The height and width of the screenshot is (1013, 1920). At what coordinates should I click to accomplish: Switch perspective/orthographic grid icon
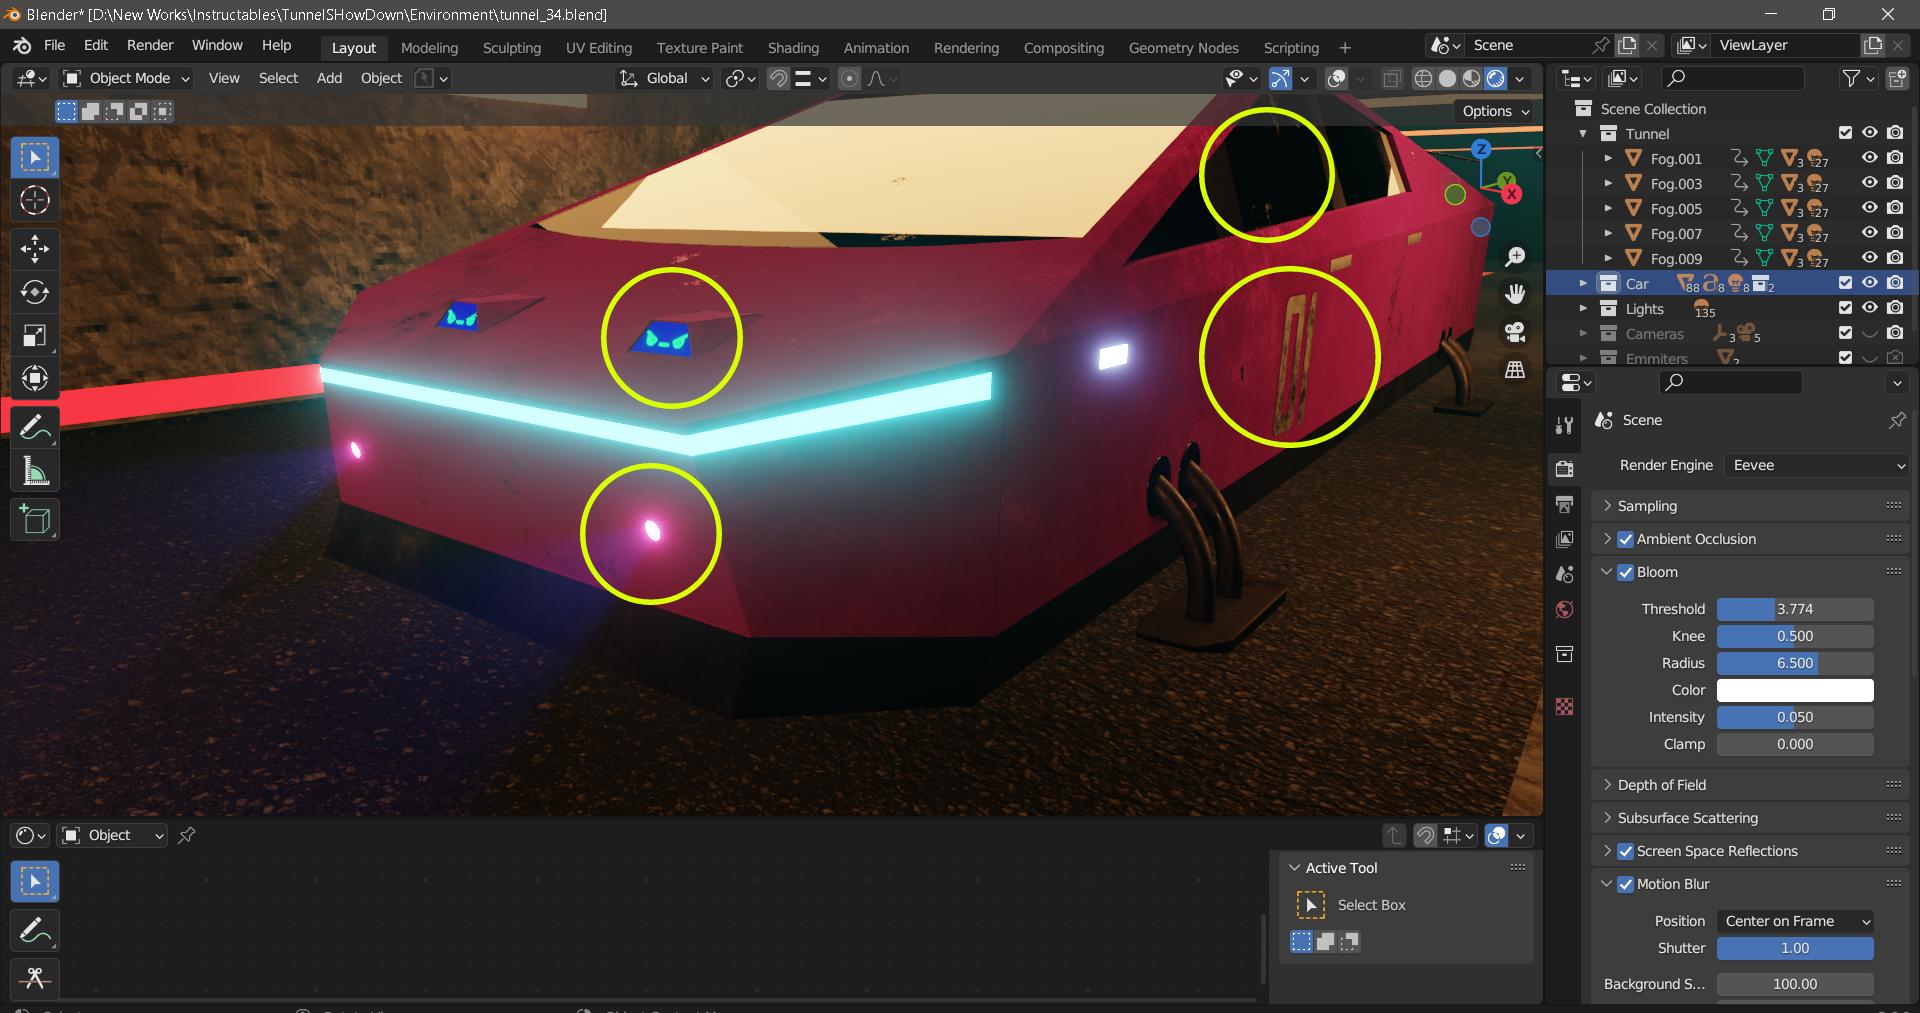tap(1515, 369)
